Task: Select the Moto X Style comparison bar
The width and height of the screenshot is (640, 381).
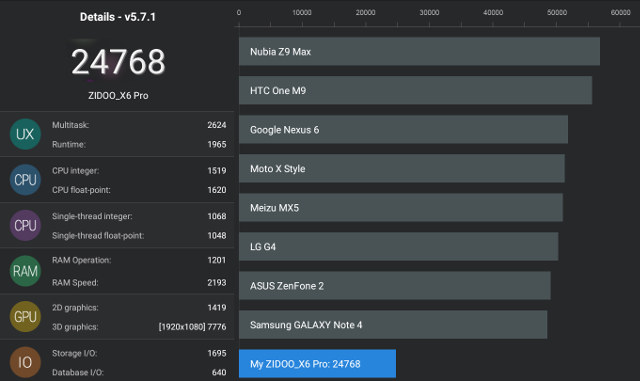Action: point(402,168)
